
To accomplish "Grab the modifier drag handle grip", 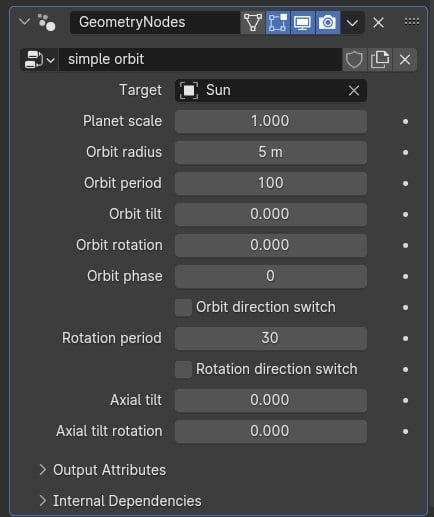I will (412, 22).
